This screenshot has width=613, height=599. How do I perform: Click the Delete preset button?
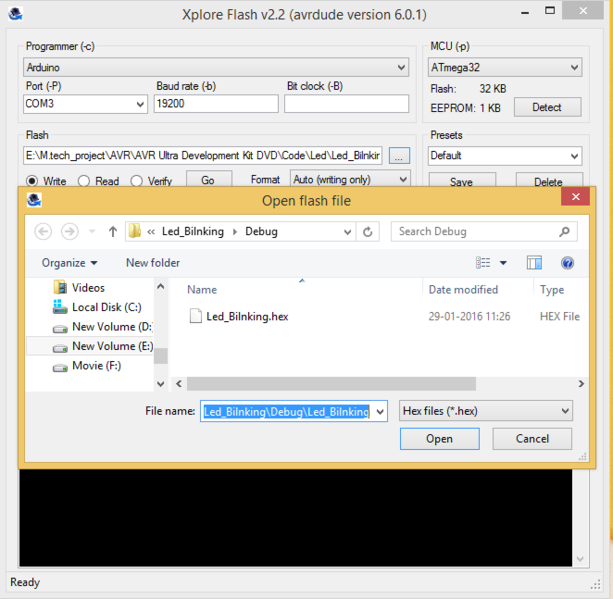[x=548, y=181]
